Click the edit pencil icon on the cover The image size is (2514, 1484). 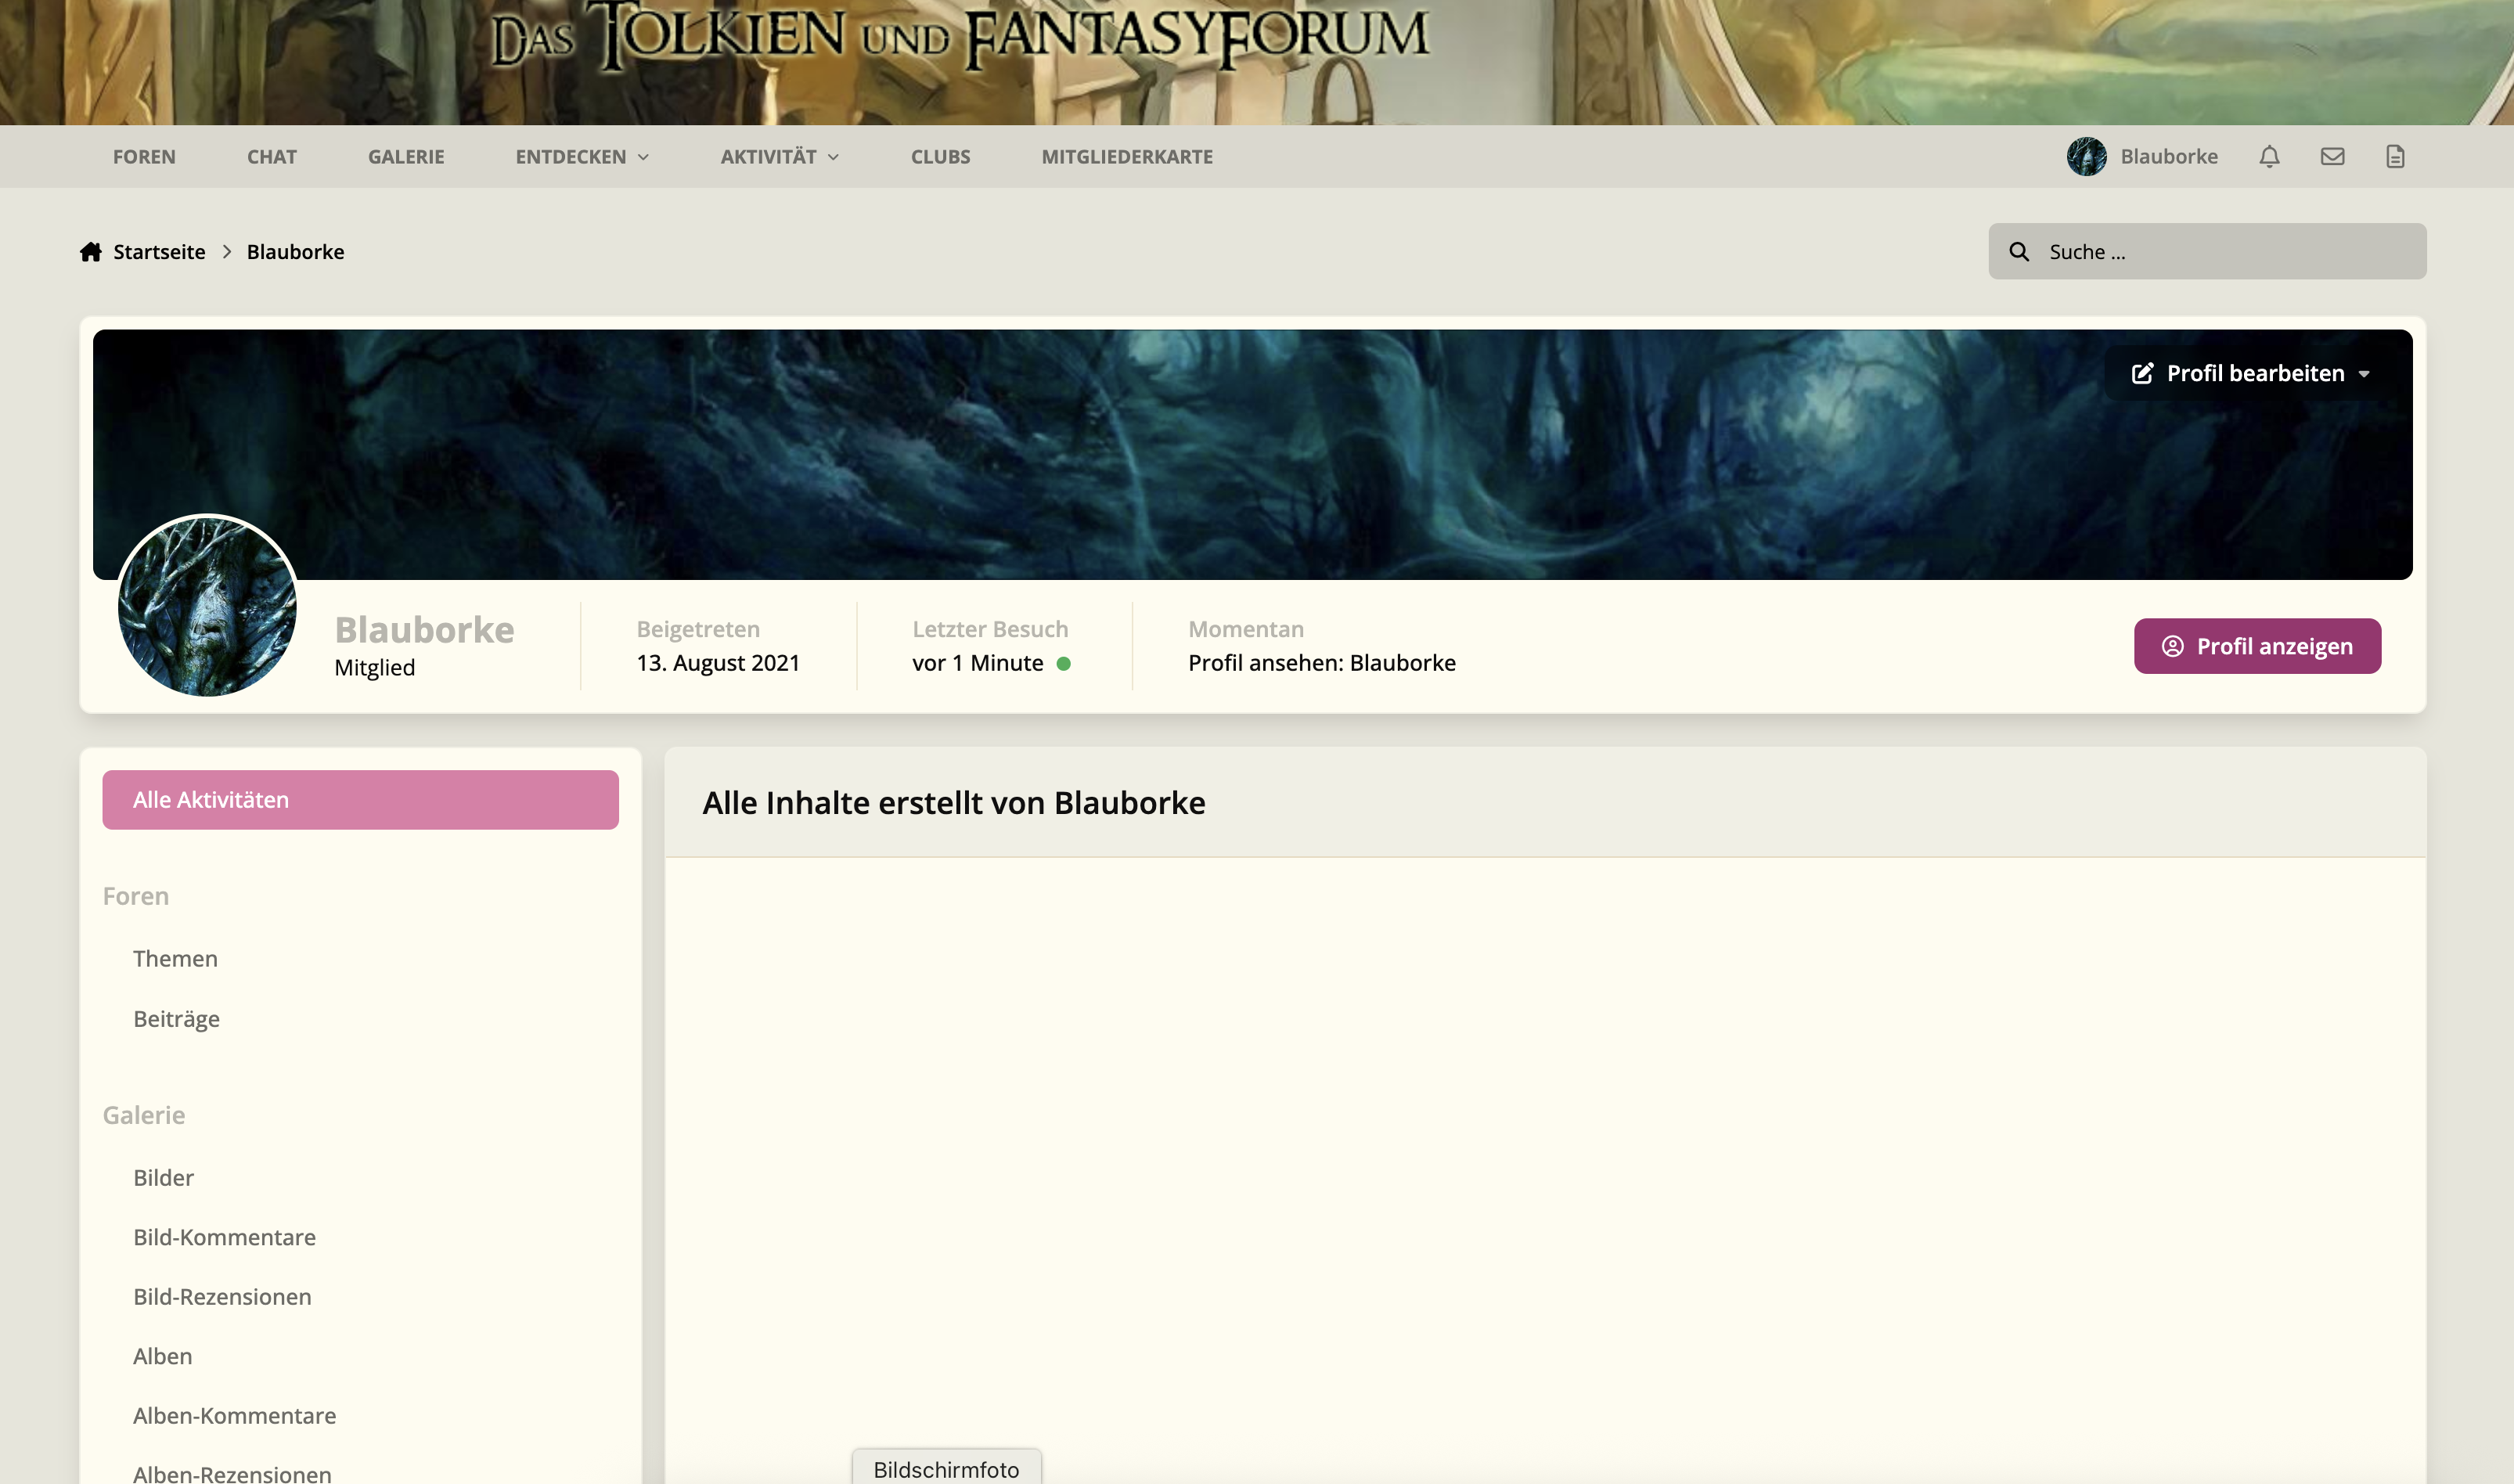pyautogui.click(x=2142, y=374)
